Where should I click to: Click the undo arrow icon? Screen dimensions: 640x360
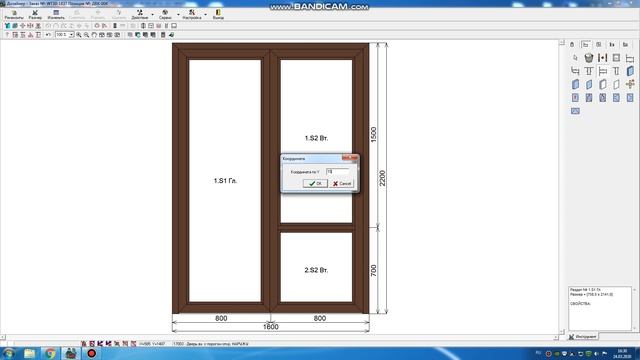tap(48, 35)
